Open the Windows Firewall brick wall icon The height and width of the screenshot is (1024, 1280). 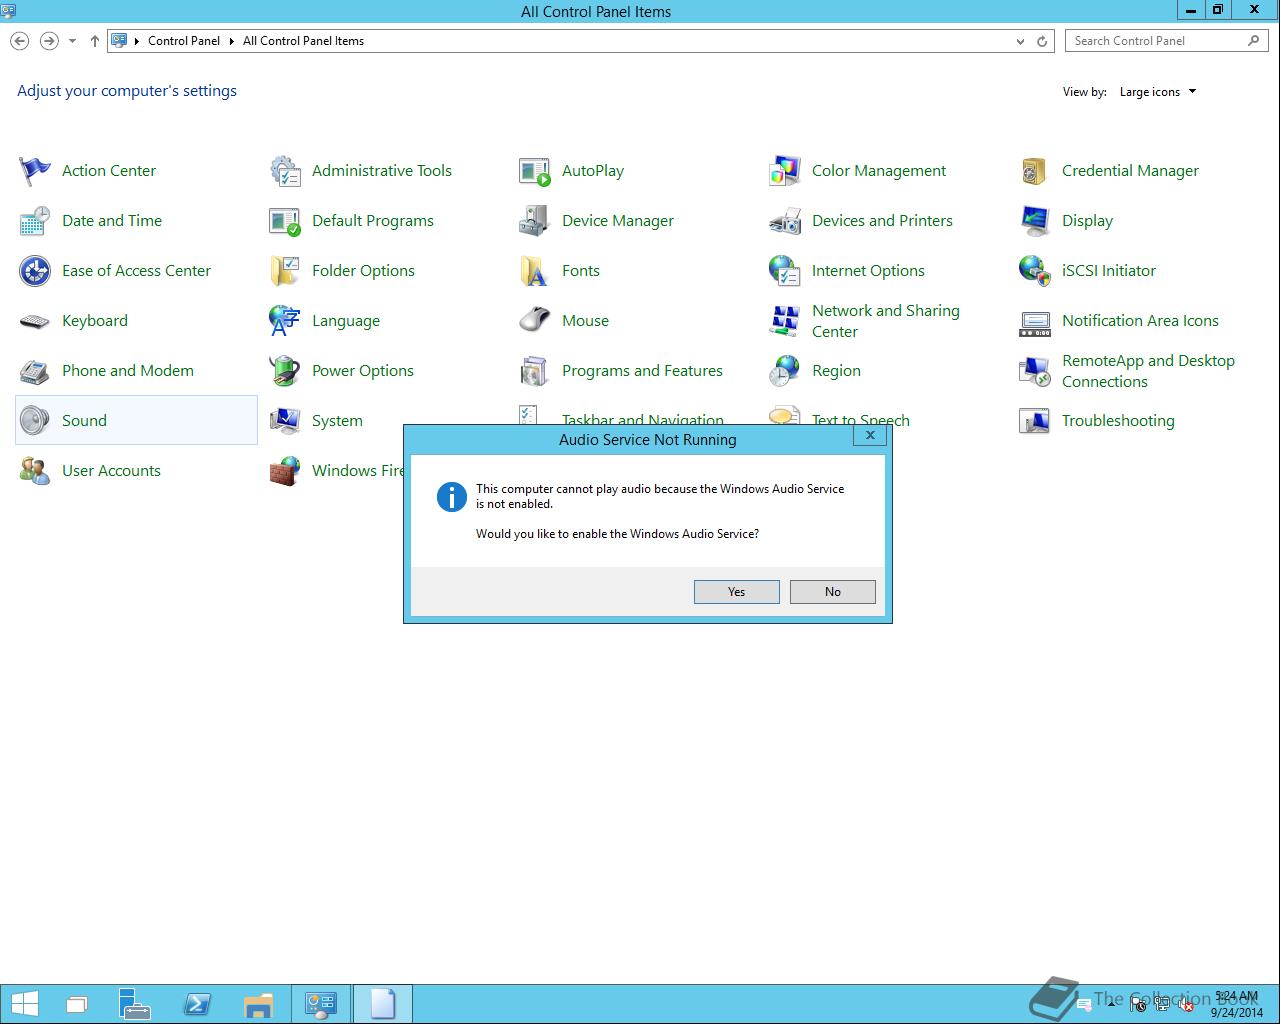pos(285,471)
